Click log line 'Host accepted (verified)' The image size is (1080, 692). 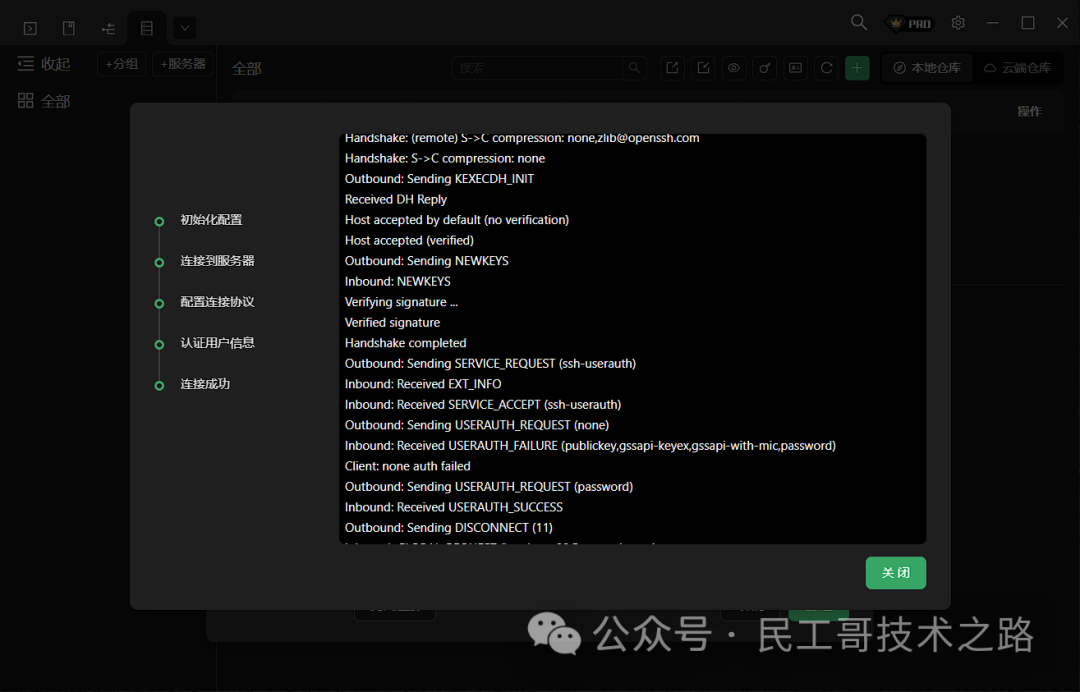click(409, 240)
